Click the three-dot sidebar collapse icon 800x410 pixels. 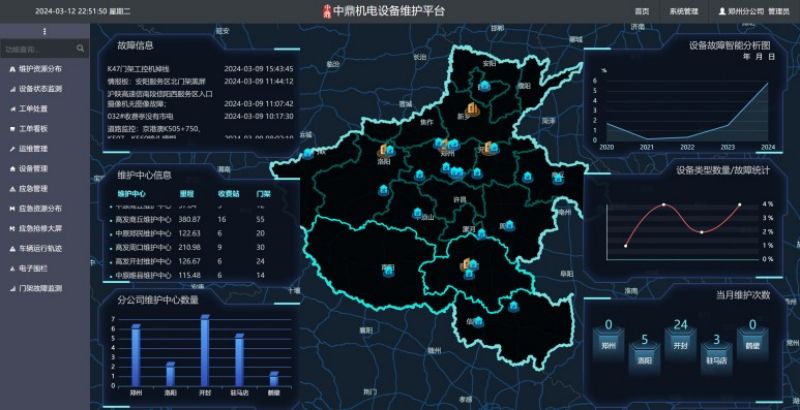pos(44,32)
